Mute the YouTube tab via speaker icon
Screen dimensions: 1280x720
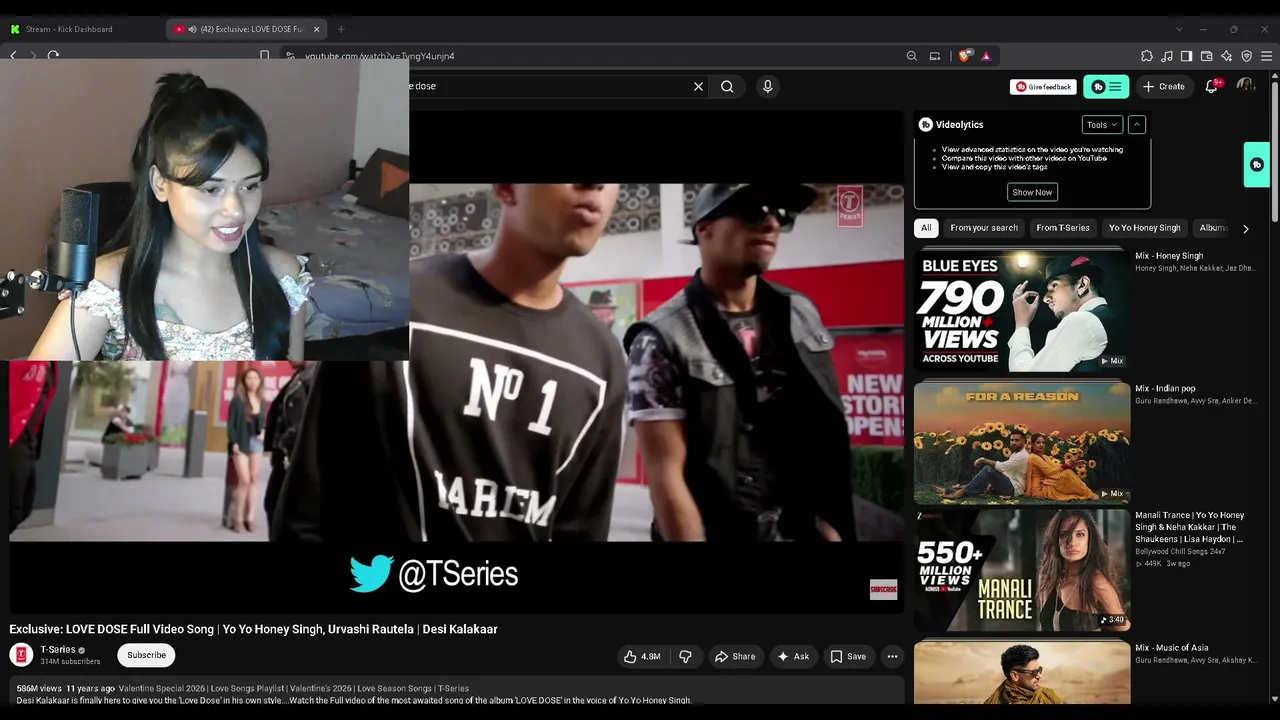[x=192, y=29]
